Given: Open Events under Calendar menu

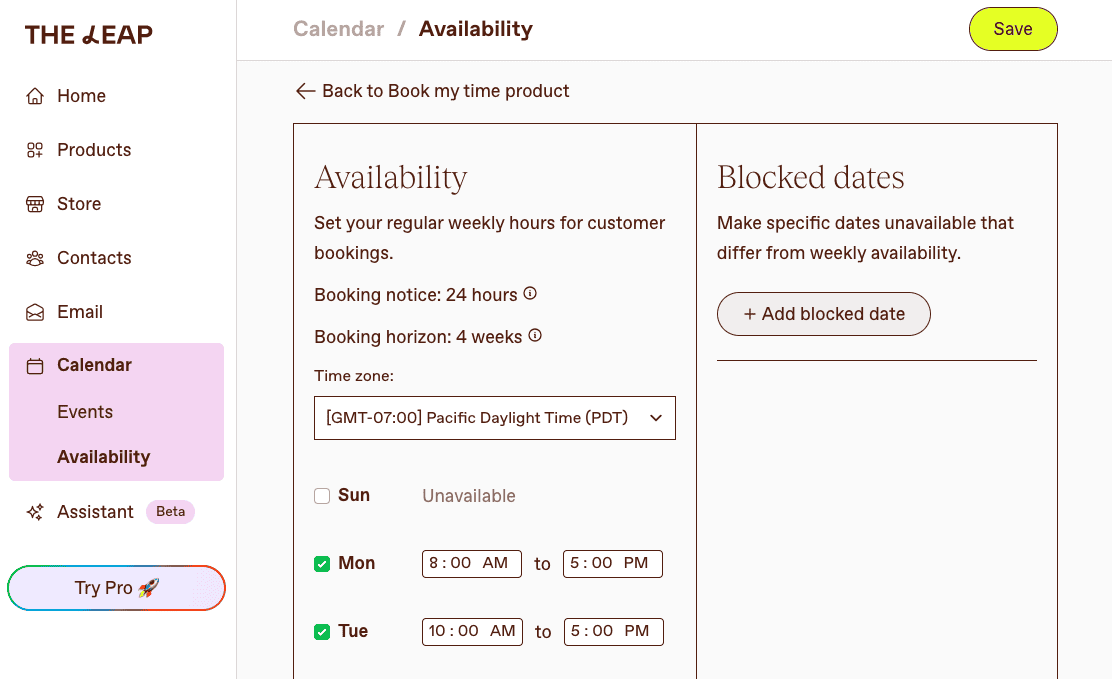Looking at the screenshot, I should pos(85,412).
